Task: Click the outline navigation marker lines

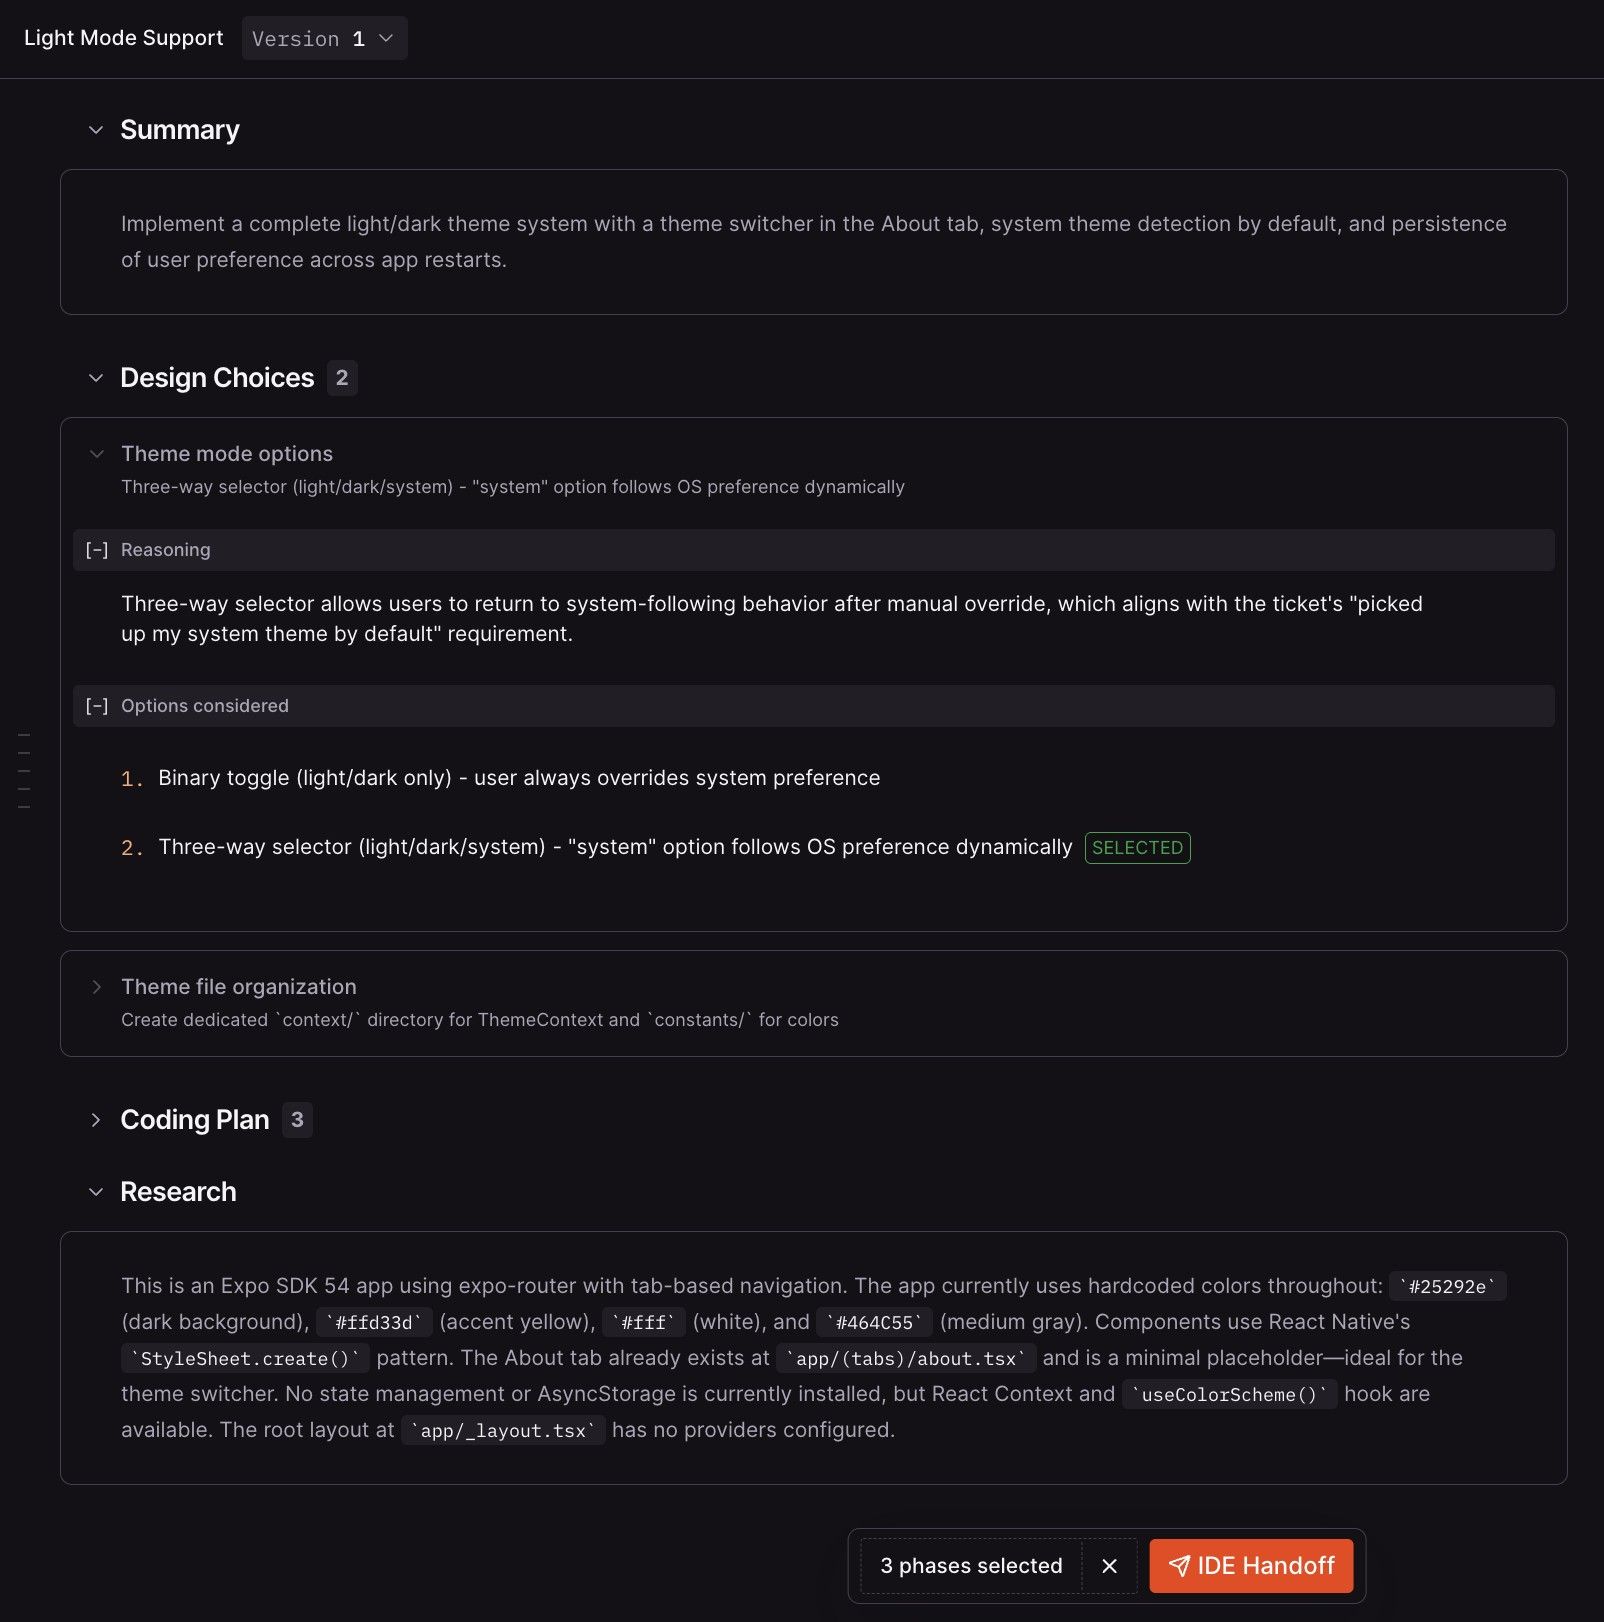Action: [24, 771]
